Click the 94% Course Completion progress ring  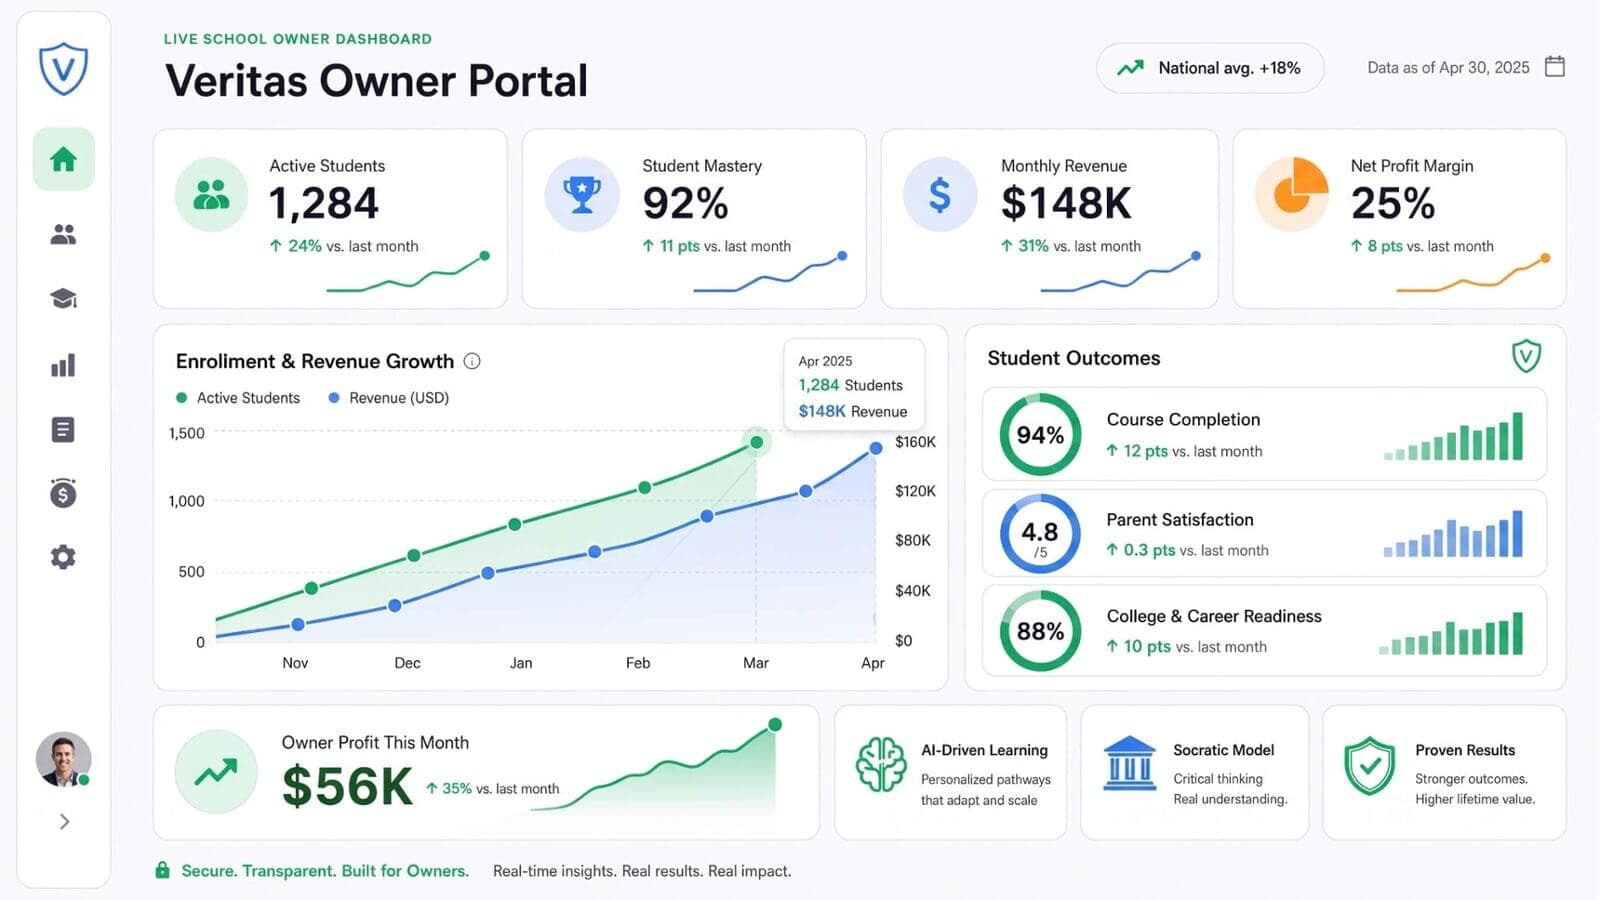(1040, 435)
